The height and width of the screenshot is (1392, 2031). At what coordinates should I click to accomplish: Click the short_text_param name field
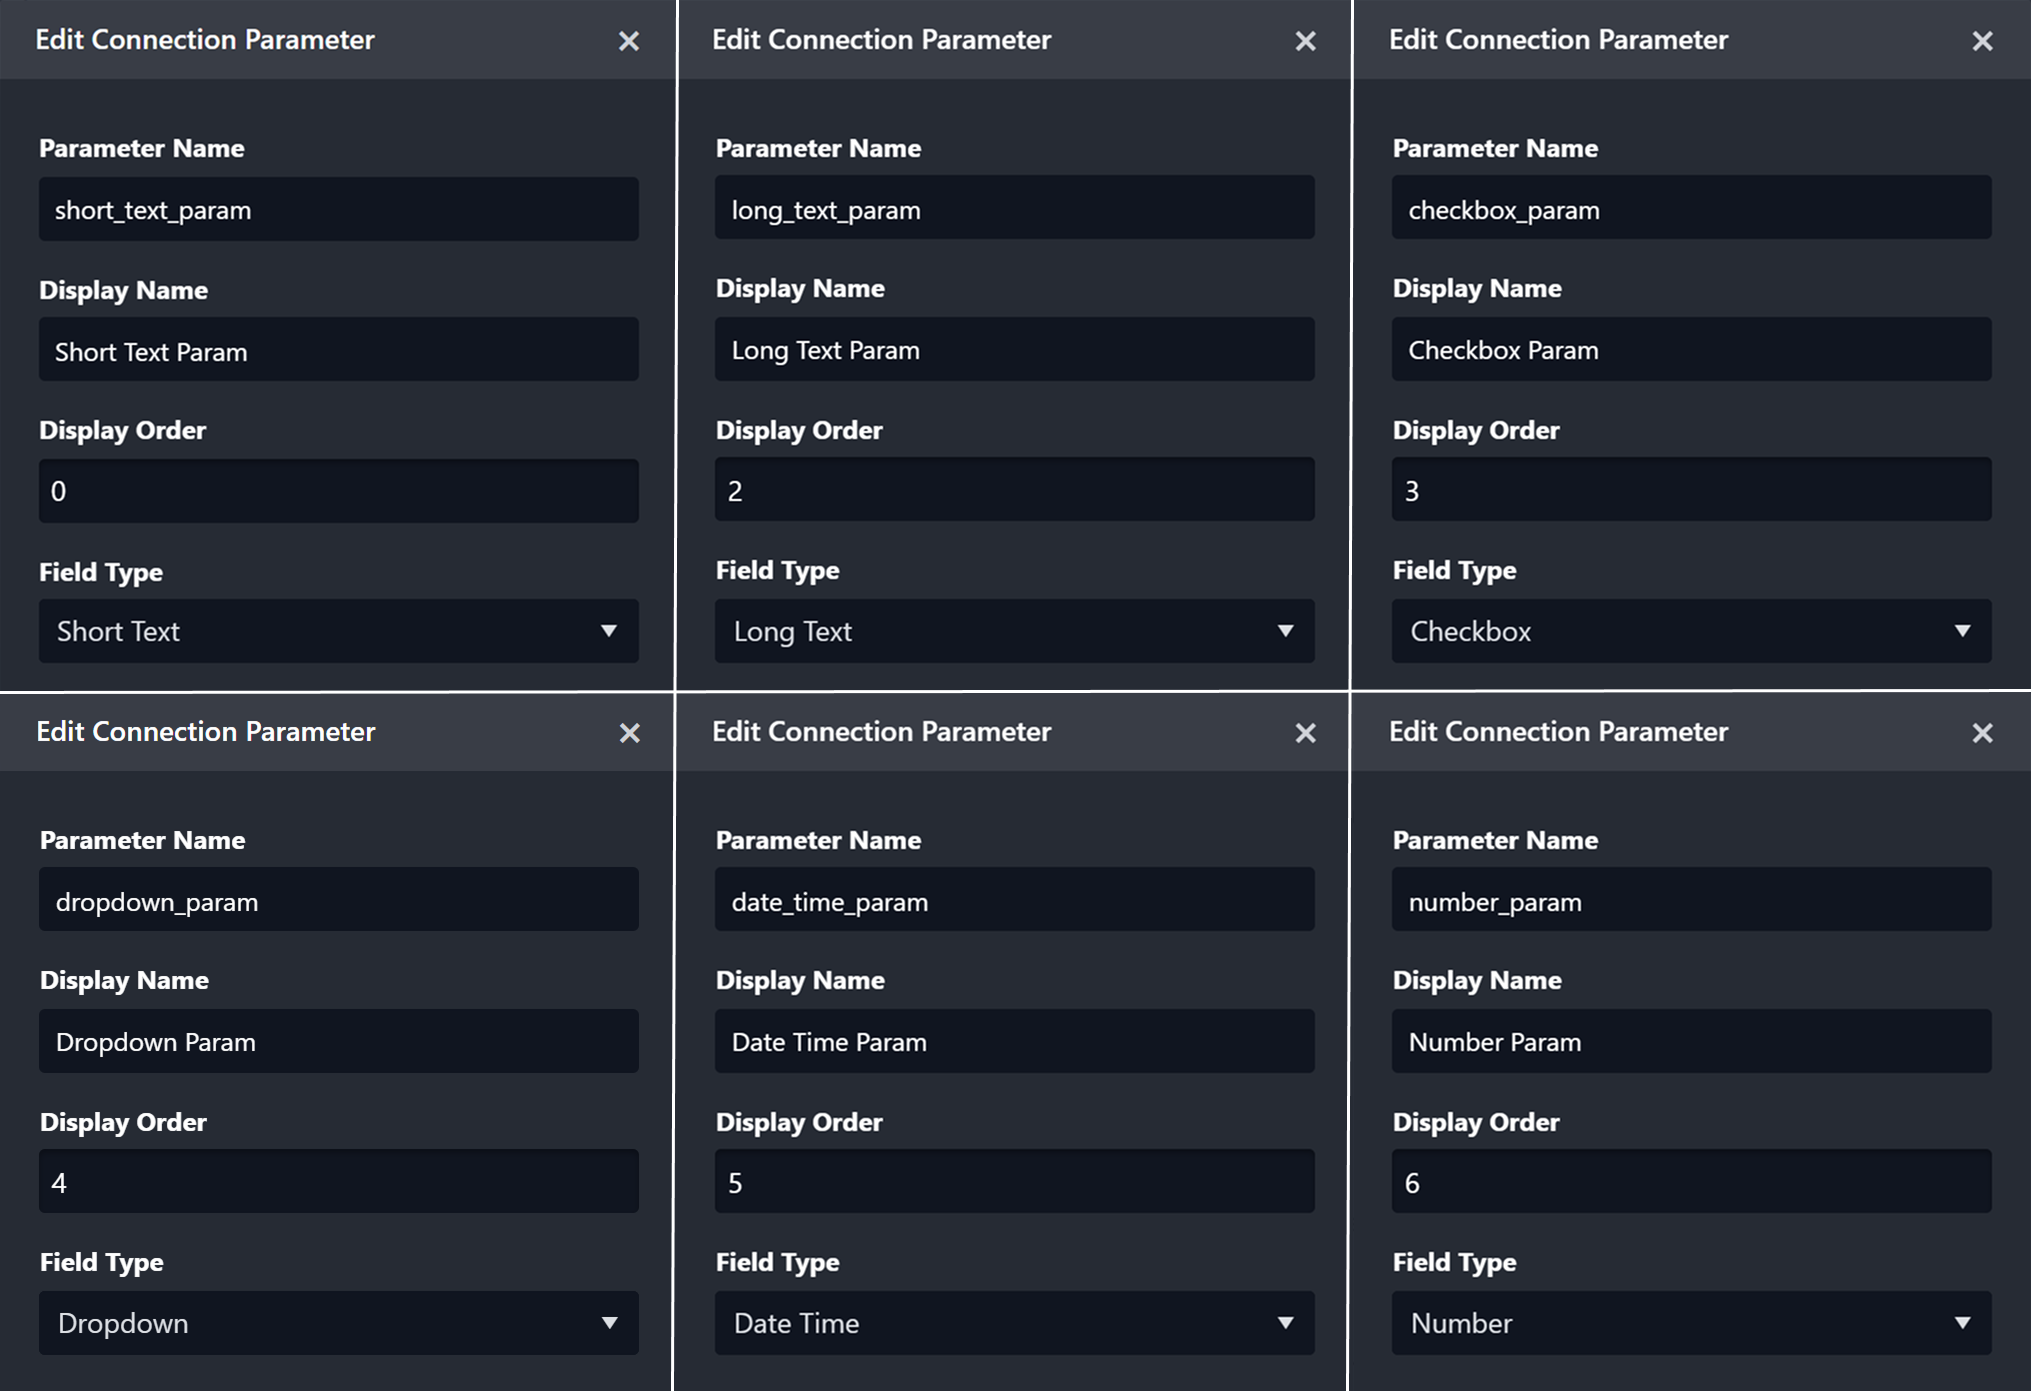[x=338, y=210]
